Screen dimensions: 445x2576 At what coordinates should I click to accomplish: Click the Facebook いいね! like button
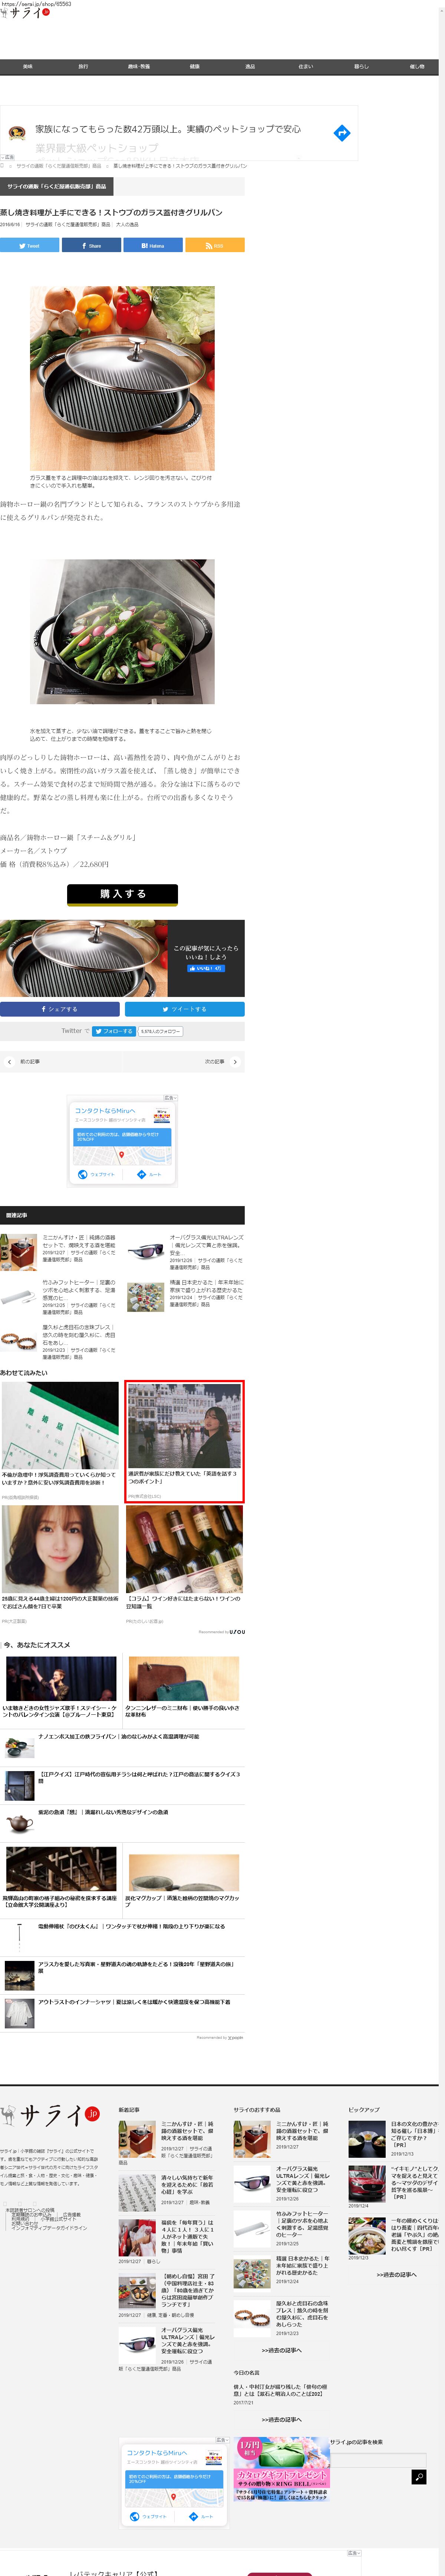tap(205, 968)
